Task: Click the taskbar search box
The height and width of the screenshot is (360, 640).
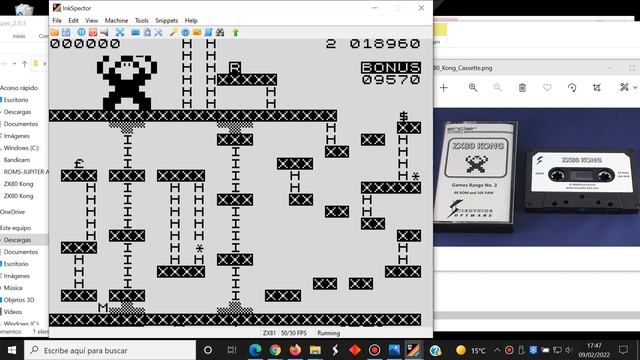Action: [x=110, y=350]
